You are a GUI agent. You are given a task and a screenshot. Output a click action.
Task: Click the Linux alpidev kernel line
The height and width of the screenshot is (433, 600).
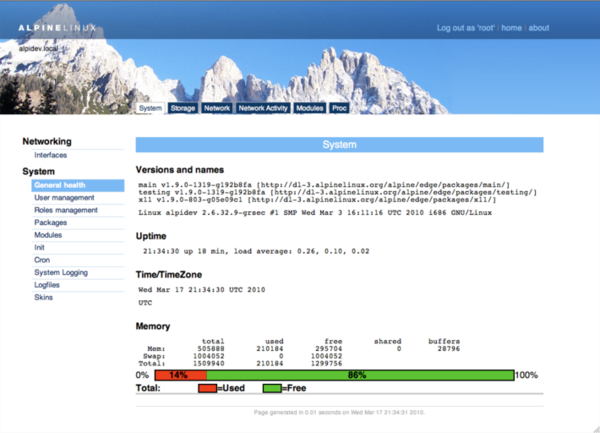coord(315,213)
